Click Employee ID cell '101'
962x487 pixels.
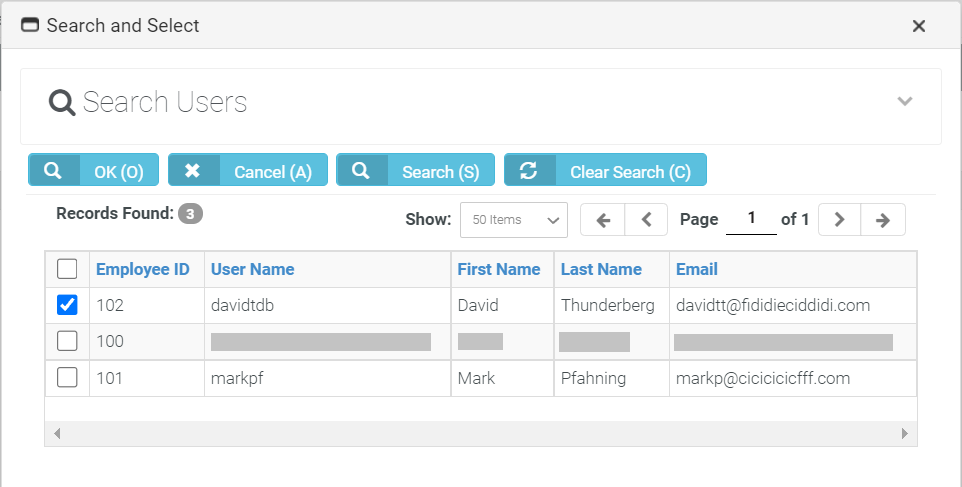(109, 378)
